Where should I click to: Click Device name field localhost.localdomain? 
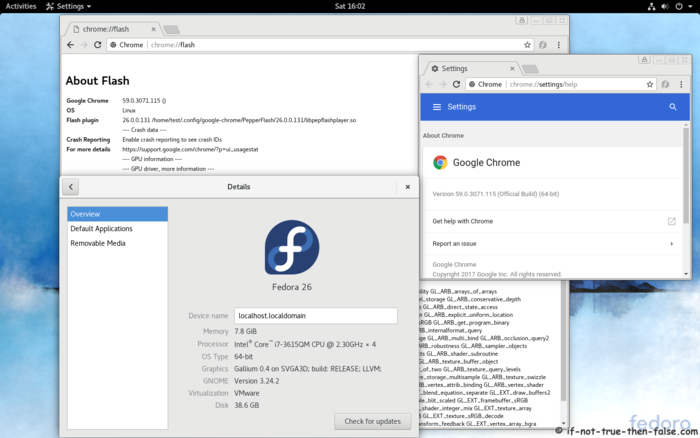pyautogui.click(x=316, y=316)
